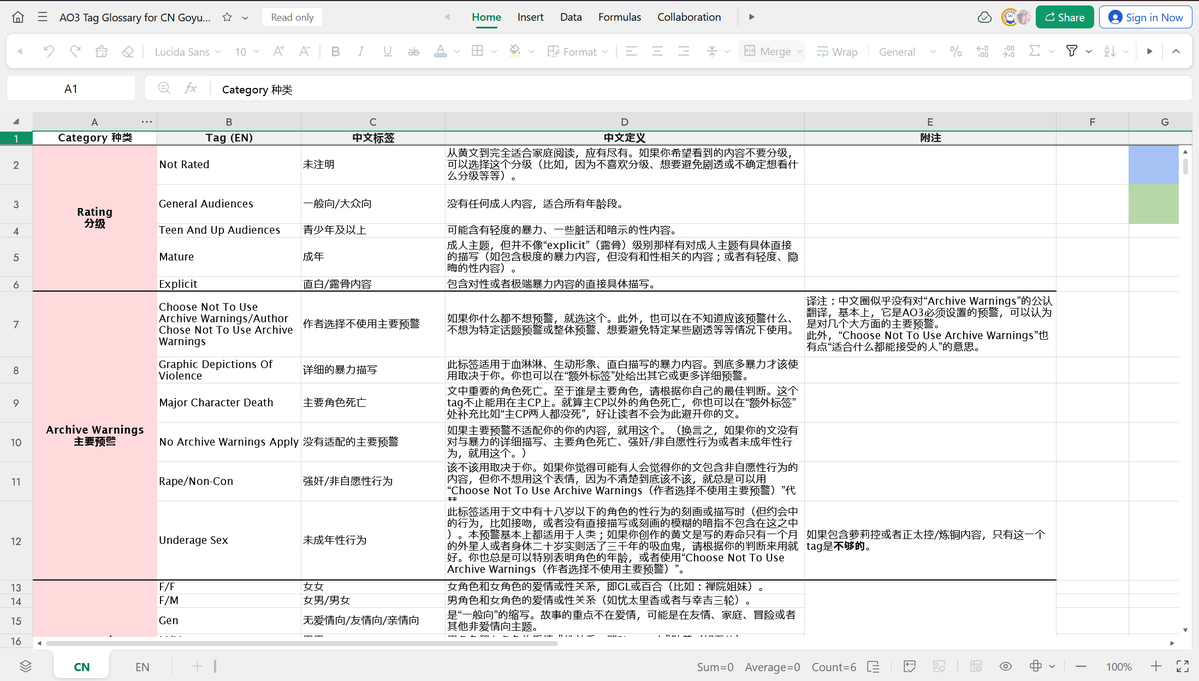The width and height of the screenshot is (1199, 681).
Task: Click the Mature cell
Action: click(x=229, y=257)
